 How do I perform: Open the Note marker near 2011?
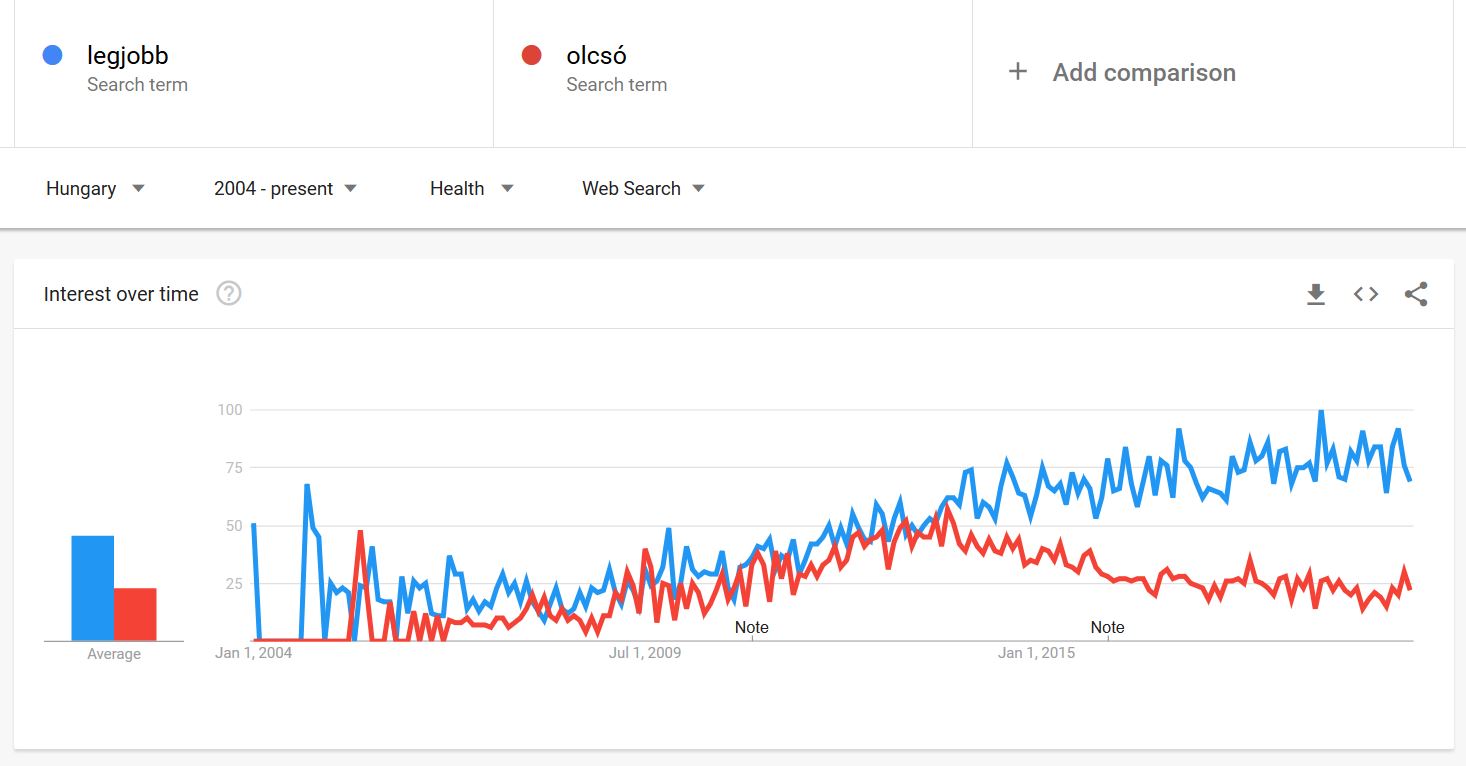(752, 627)
